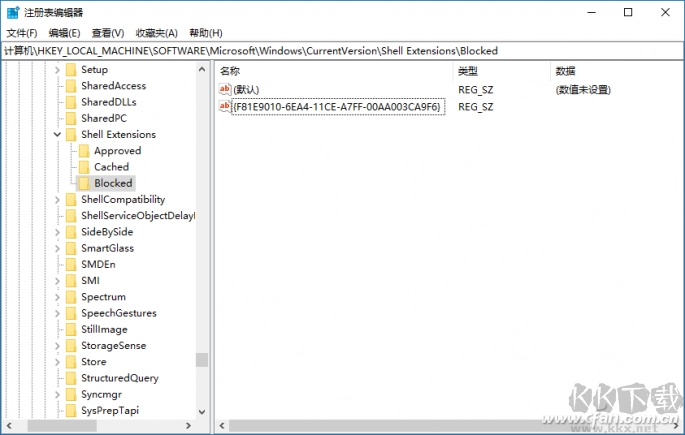Expand the Syncmgr key node
Screen dimensions: 685x435
[x=57, y=394]
